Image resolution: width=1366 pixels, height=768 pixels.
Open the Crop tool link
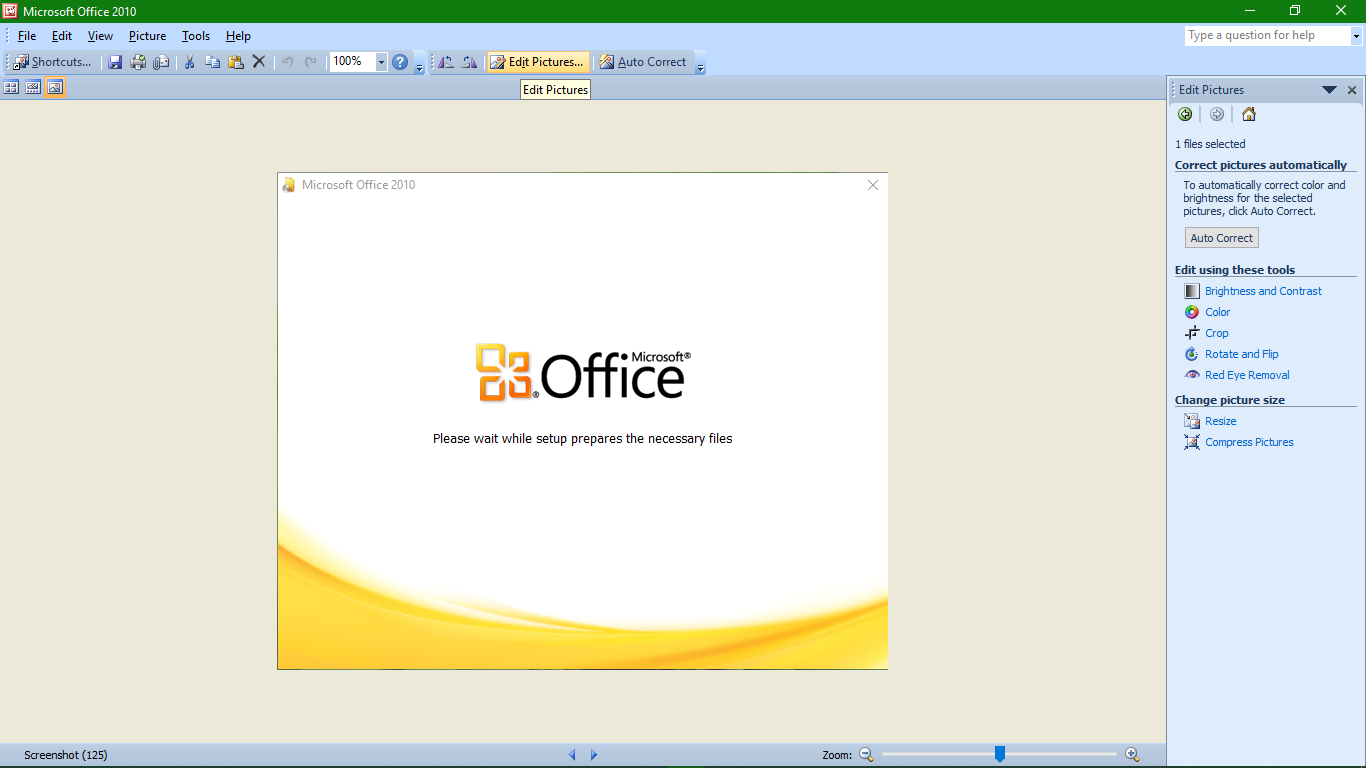pyautogui.click(x=1206, y=333)
